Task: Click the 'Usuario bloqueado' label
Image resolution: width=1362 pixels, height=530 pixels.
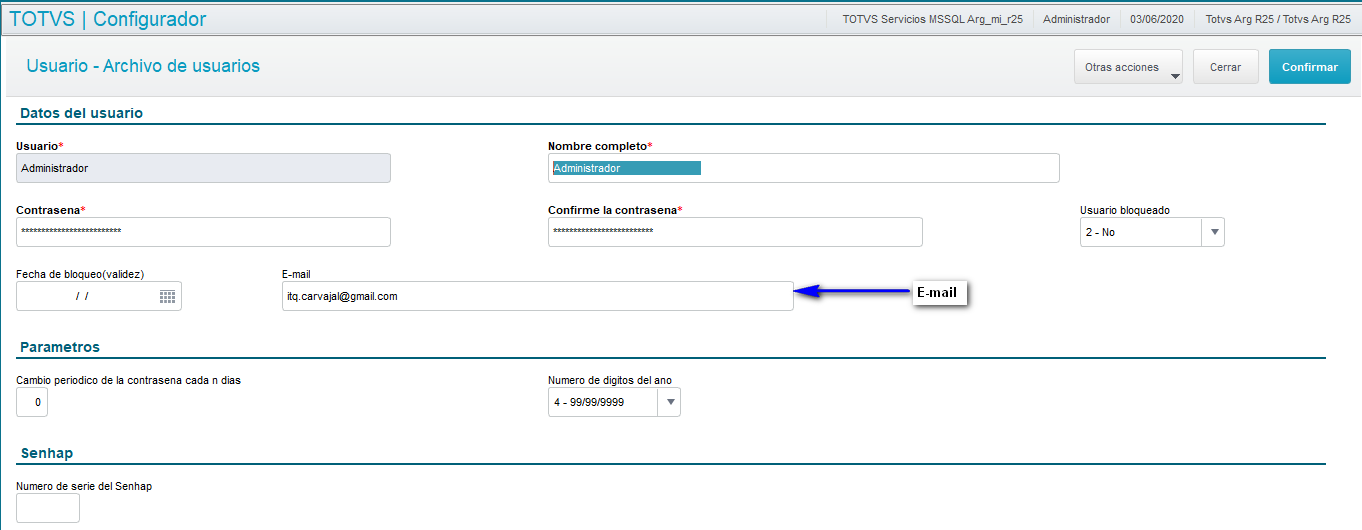Action: click(x=1125, y=210)
